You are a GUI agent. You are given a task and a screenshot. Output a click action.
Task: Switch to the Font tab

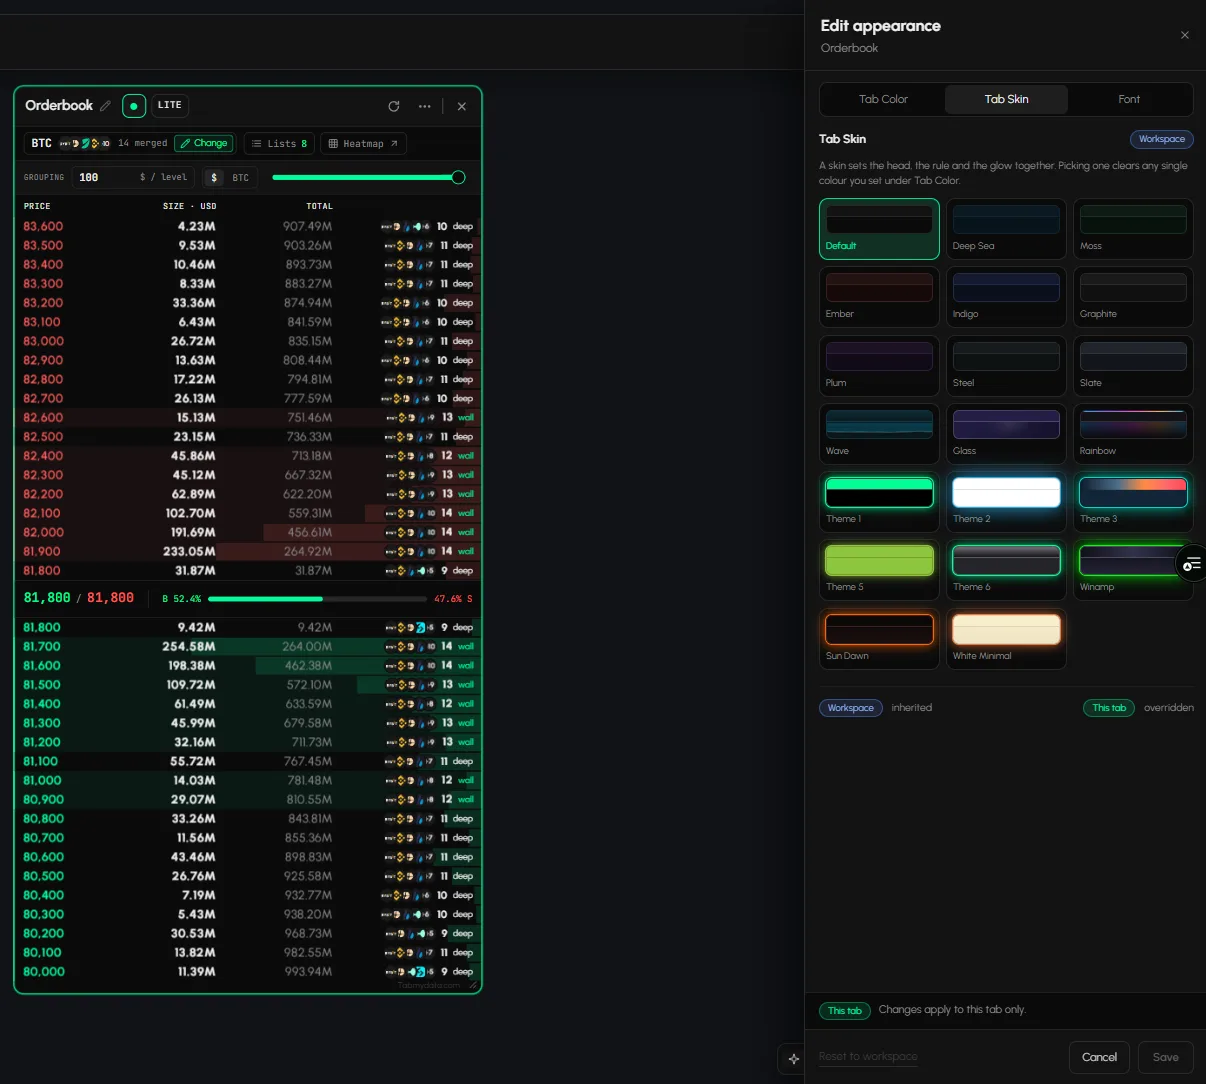coord(1129,99)
